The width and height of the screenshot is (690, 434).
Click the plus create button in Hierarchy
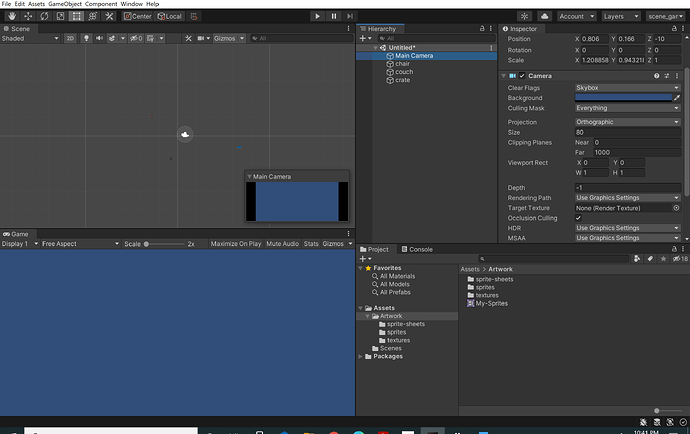pos(363,38)
